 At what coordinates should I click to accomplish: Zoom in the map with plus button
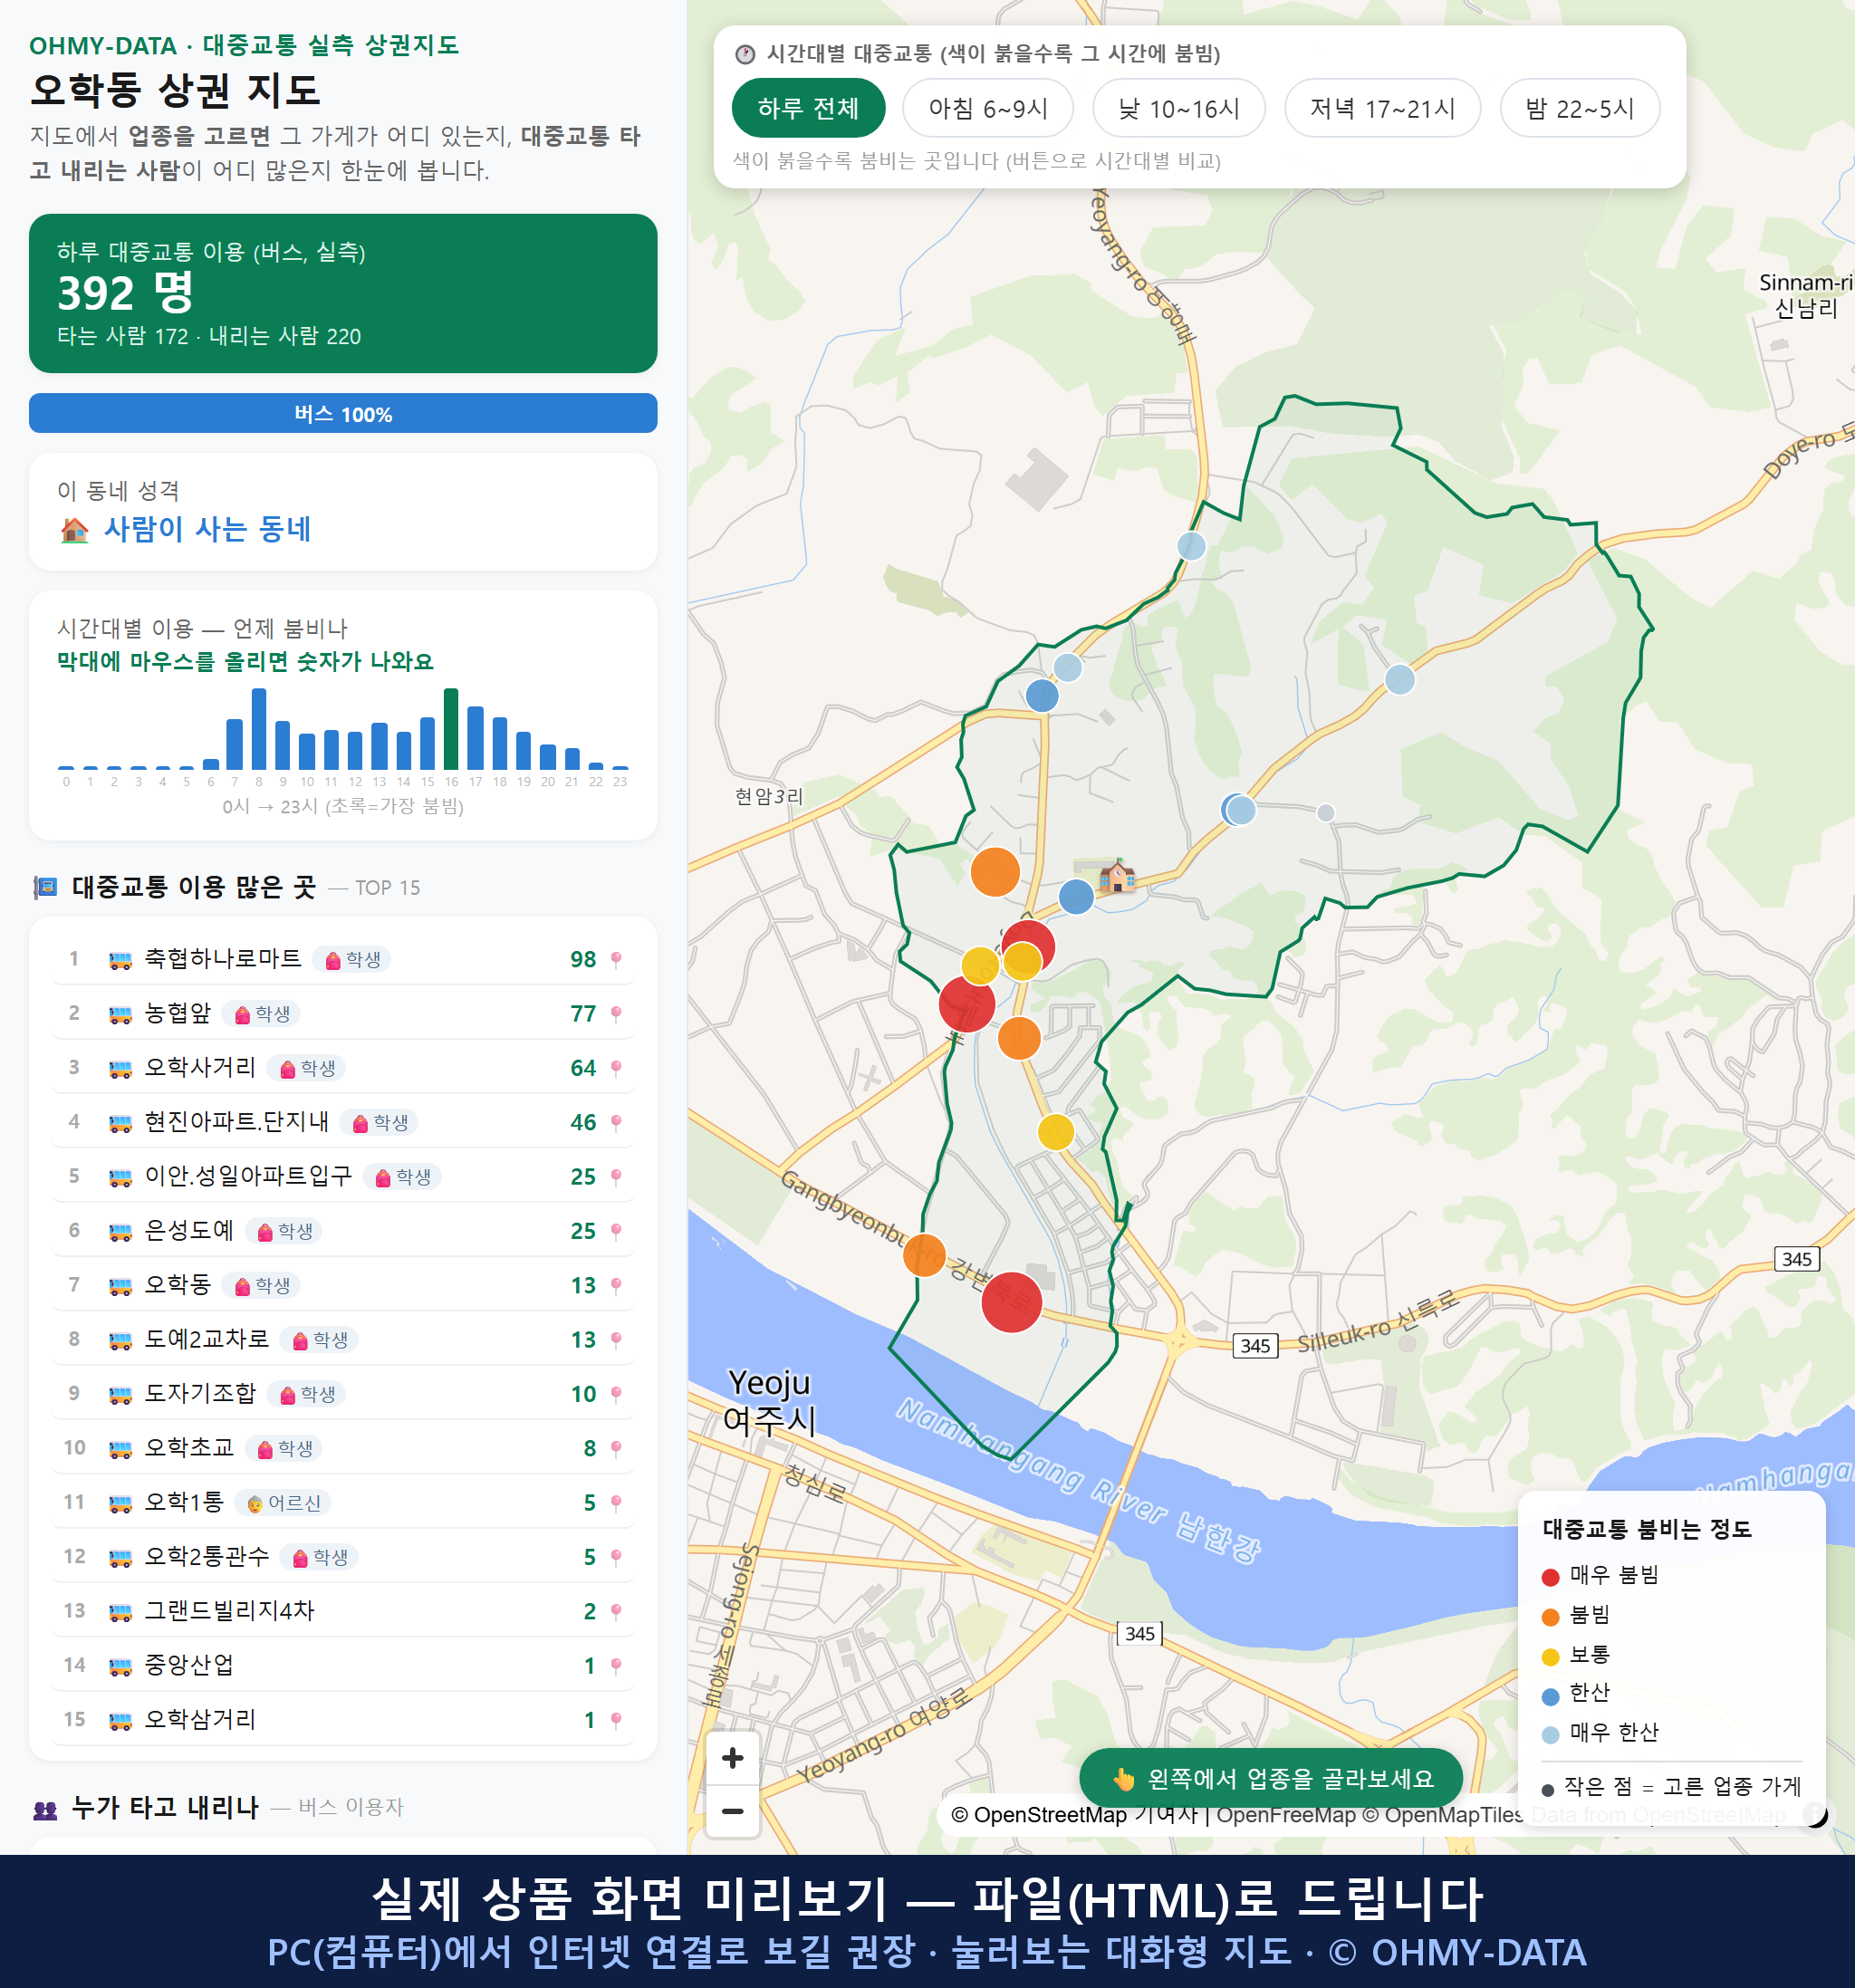(x=732, y=1757)
